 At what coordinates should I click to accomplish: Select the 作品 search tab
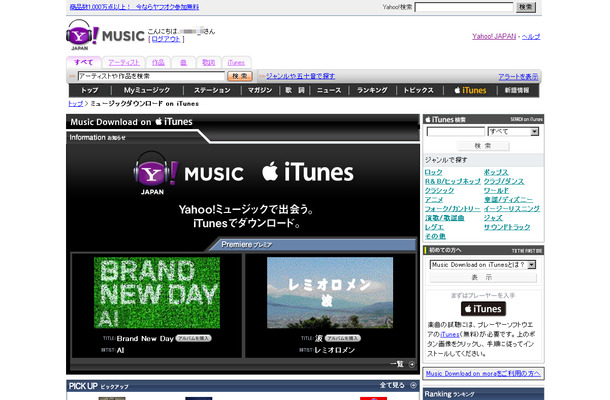pos(158,63)
